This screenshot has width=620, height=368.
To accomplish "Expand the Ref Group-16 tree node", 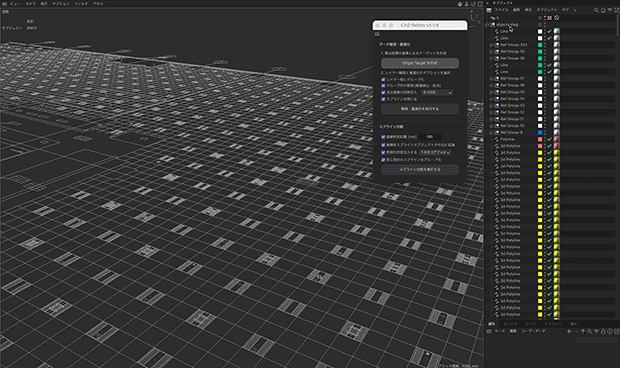I will (x=491, y=85).
